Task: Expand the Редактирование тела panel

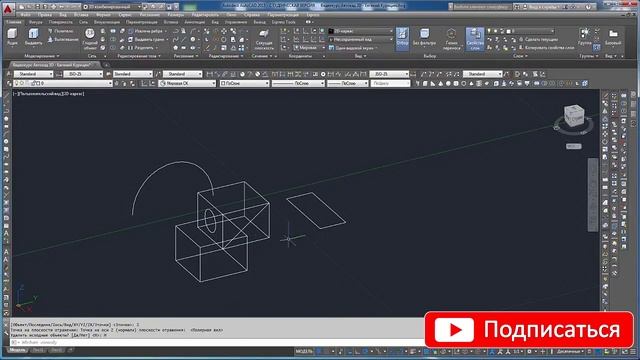Action: (x=139, y=56)
